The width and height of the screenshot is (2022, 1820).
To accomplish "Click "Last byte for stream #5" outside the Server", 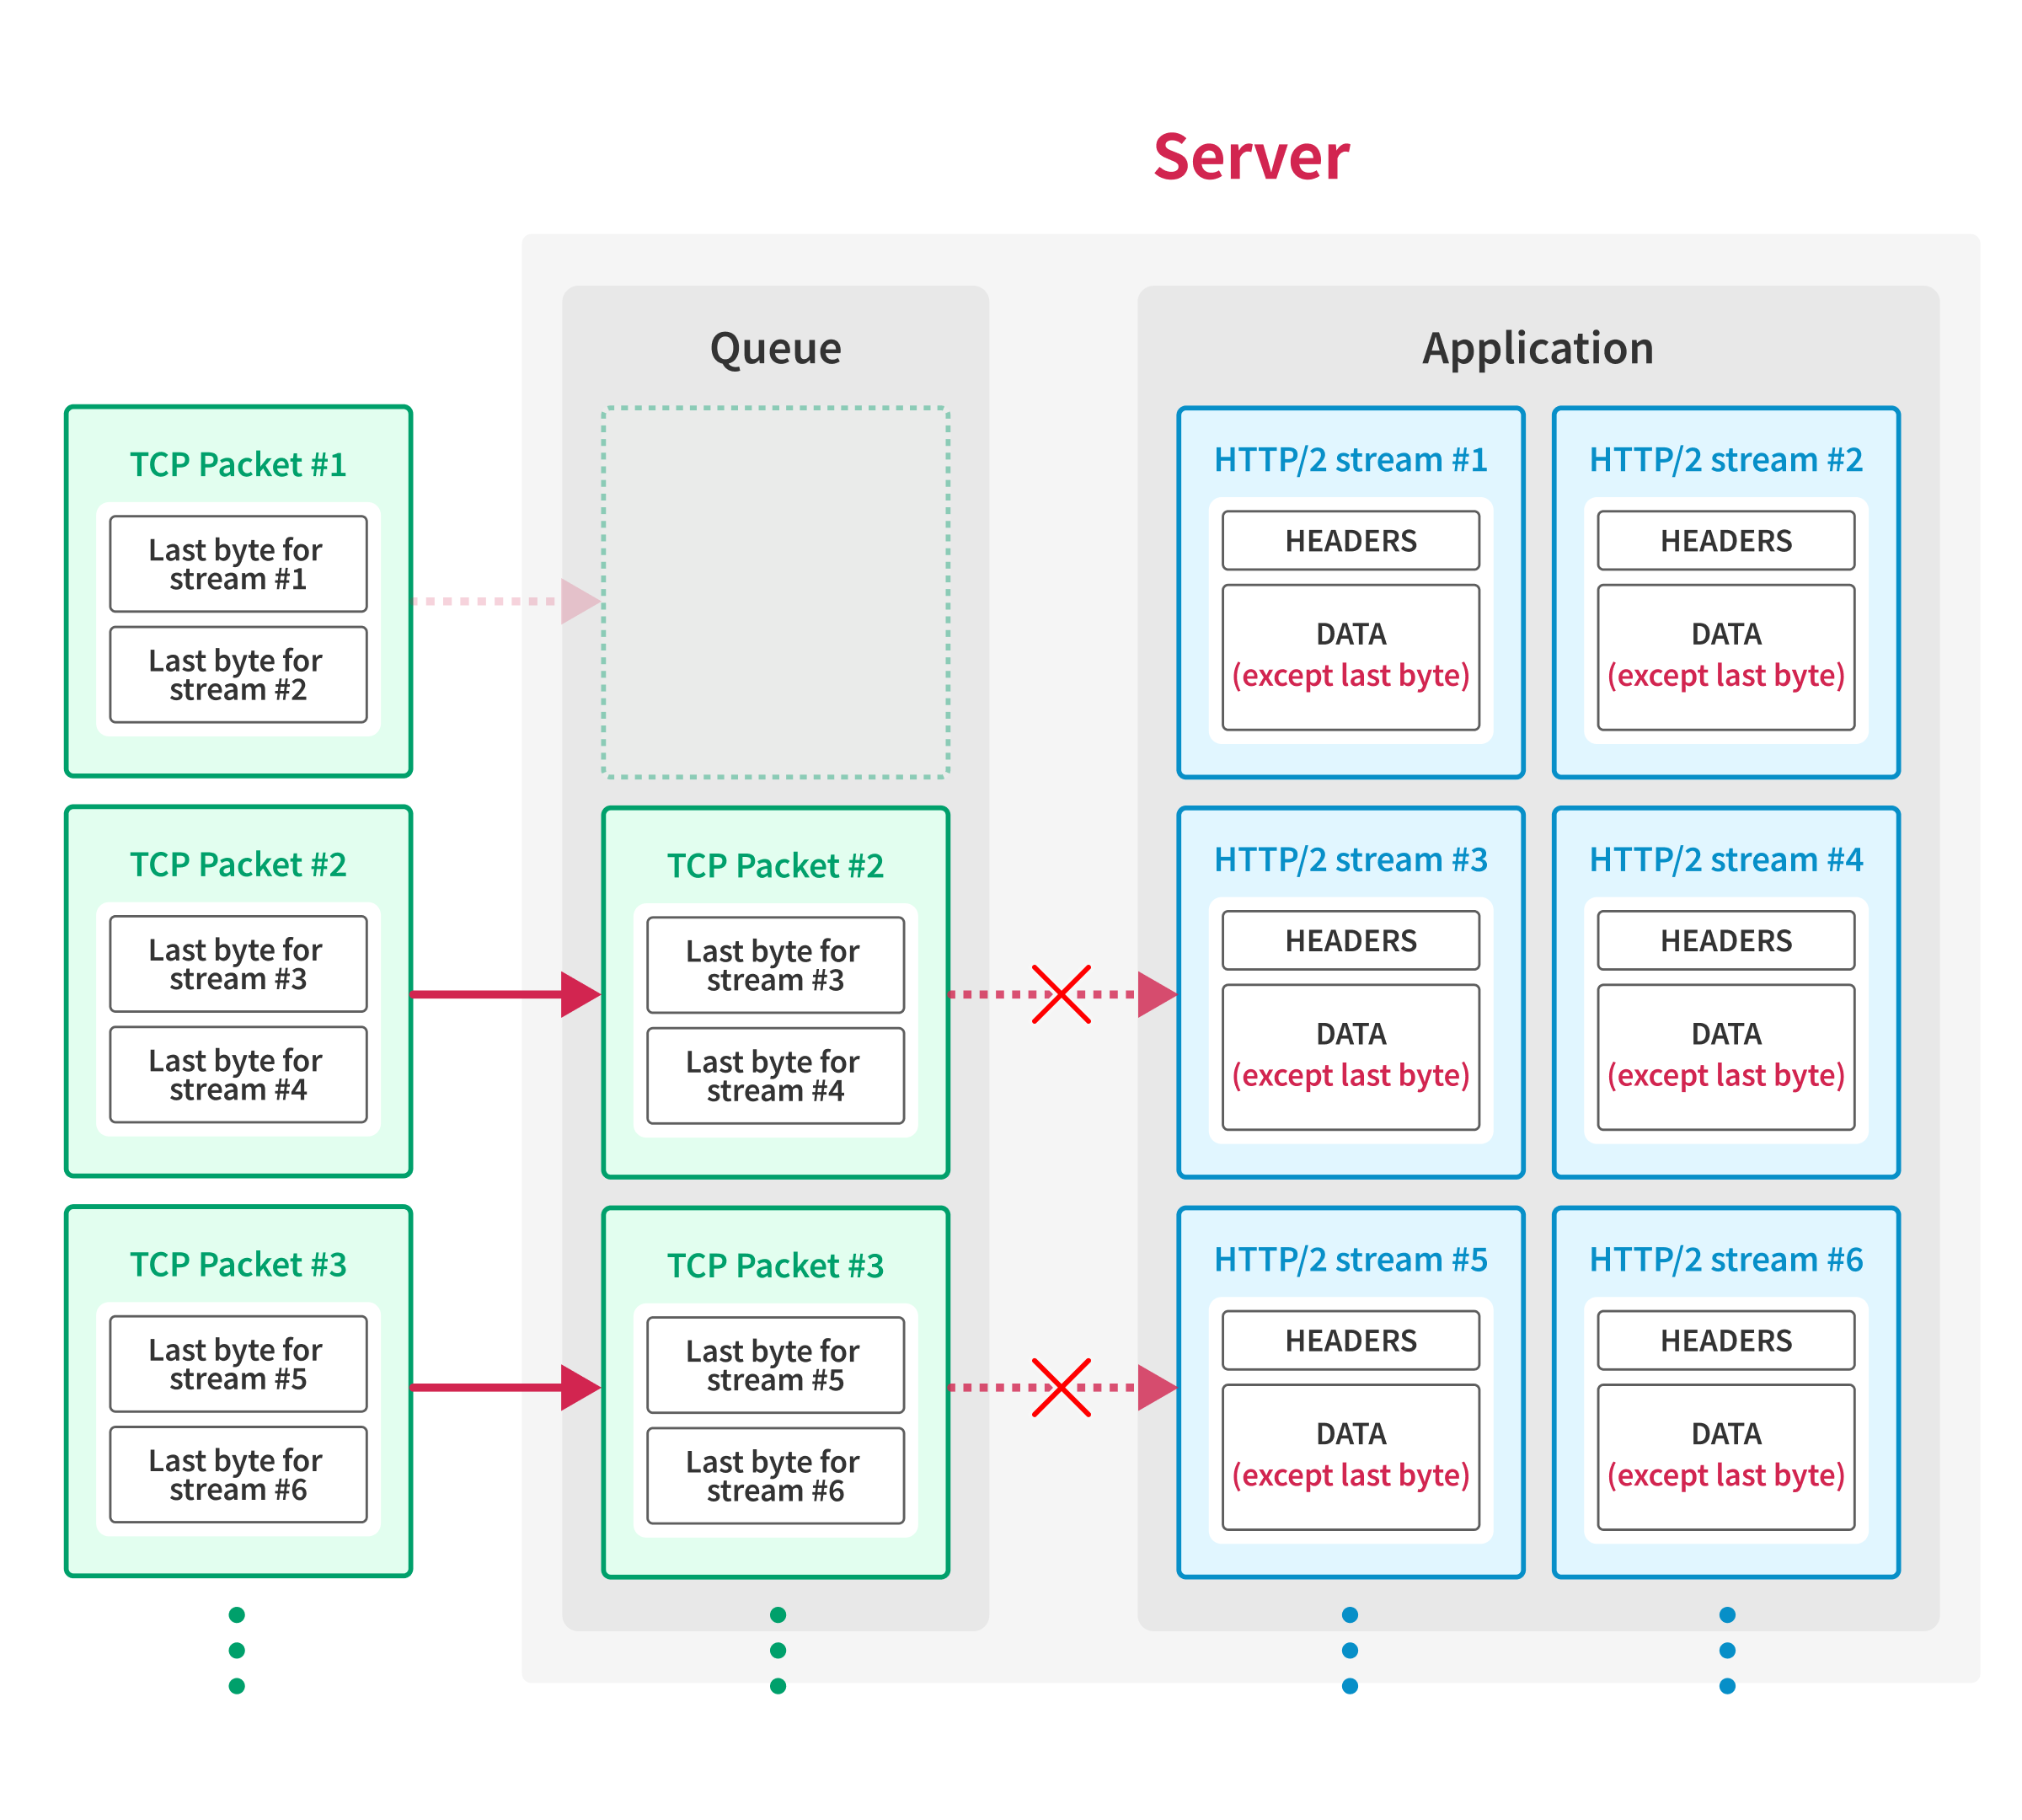I will 238,1364.
